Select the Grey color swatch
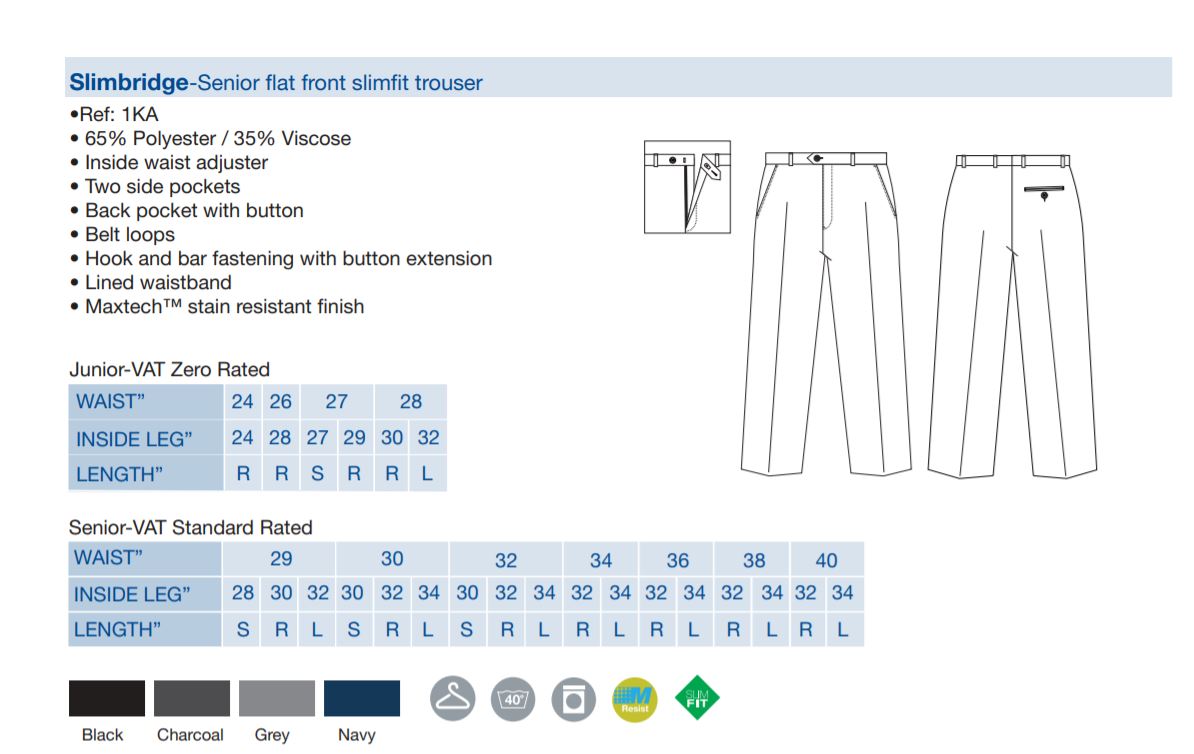The width and height of the screenshot is (1194, 754). (x=276, y=698)
